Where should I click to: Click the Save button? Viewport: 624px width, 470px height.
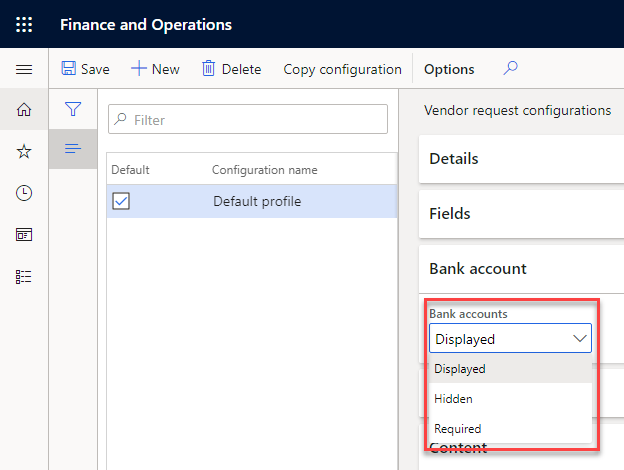(x=86, y=69)
